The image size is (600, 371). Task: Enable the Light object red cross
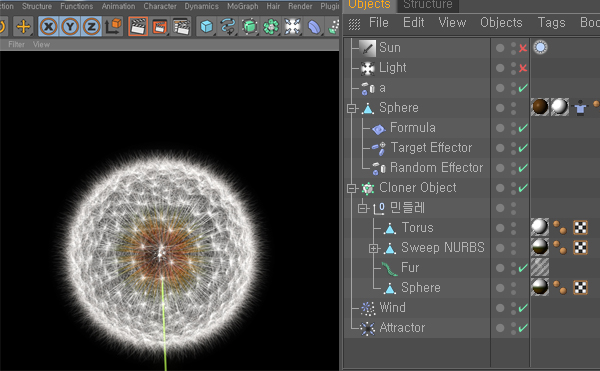click(x=523, y=68)
